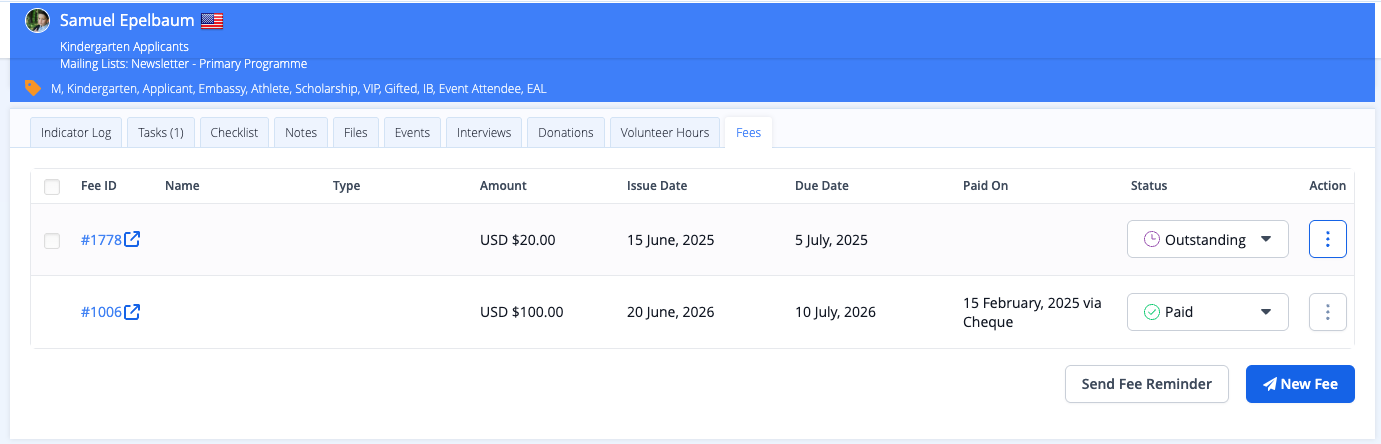The image size is (1381, 444).
Task: Switch to the Indicator Log tab
Action: coord(76,133)
